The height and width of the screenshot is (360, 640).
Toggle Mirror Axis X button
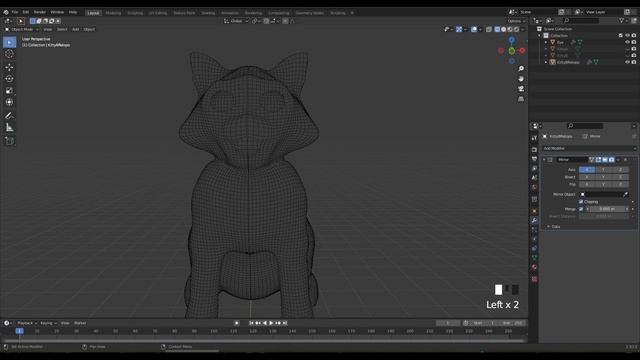pyautogui.click(x=587, y=169)
